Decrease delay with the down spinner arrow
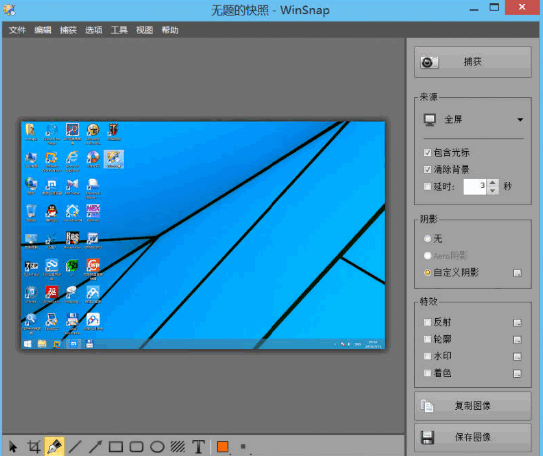The image size is (543, 456). click(492, 190)
